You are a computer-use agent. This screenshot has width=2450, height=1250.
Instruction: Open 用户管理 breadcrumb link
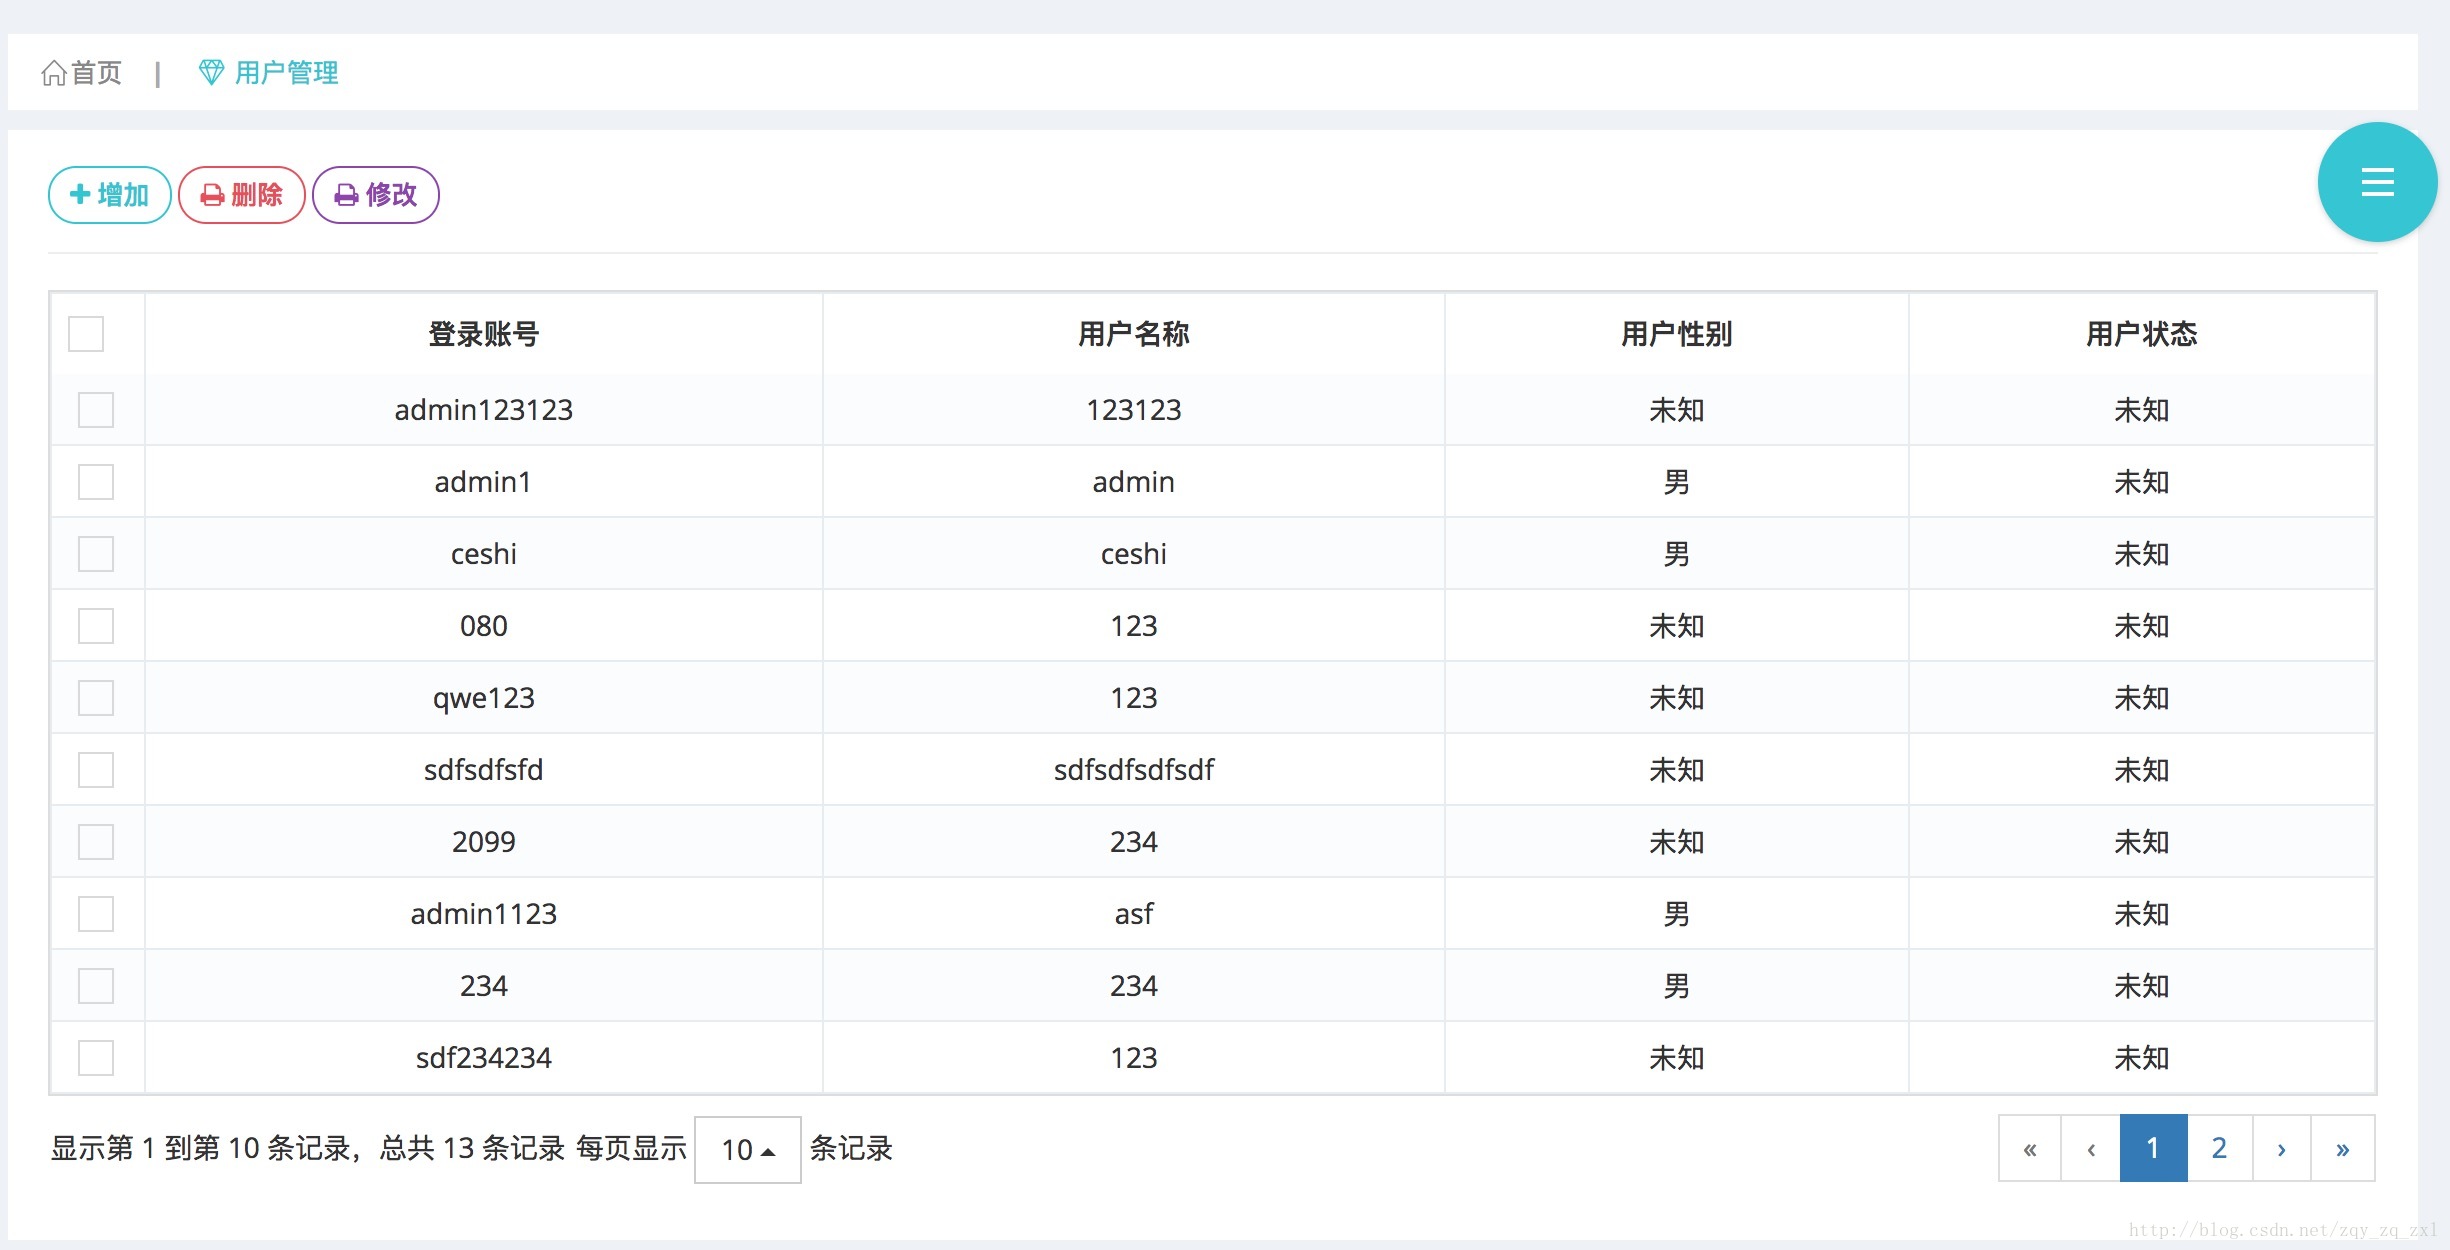[286, 73]
